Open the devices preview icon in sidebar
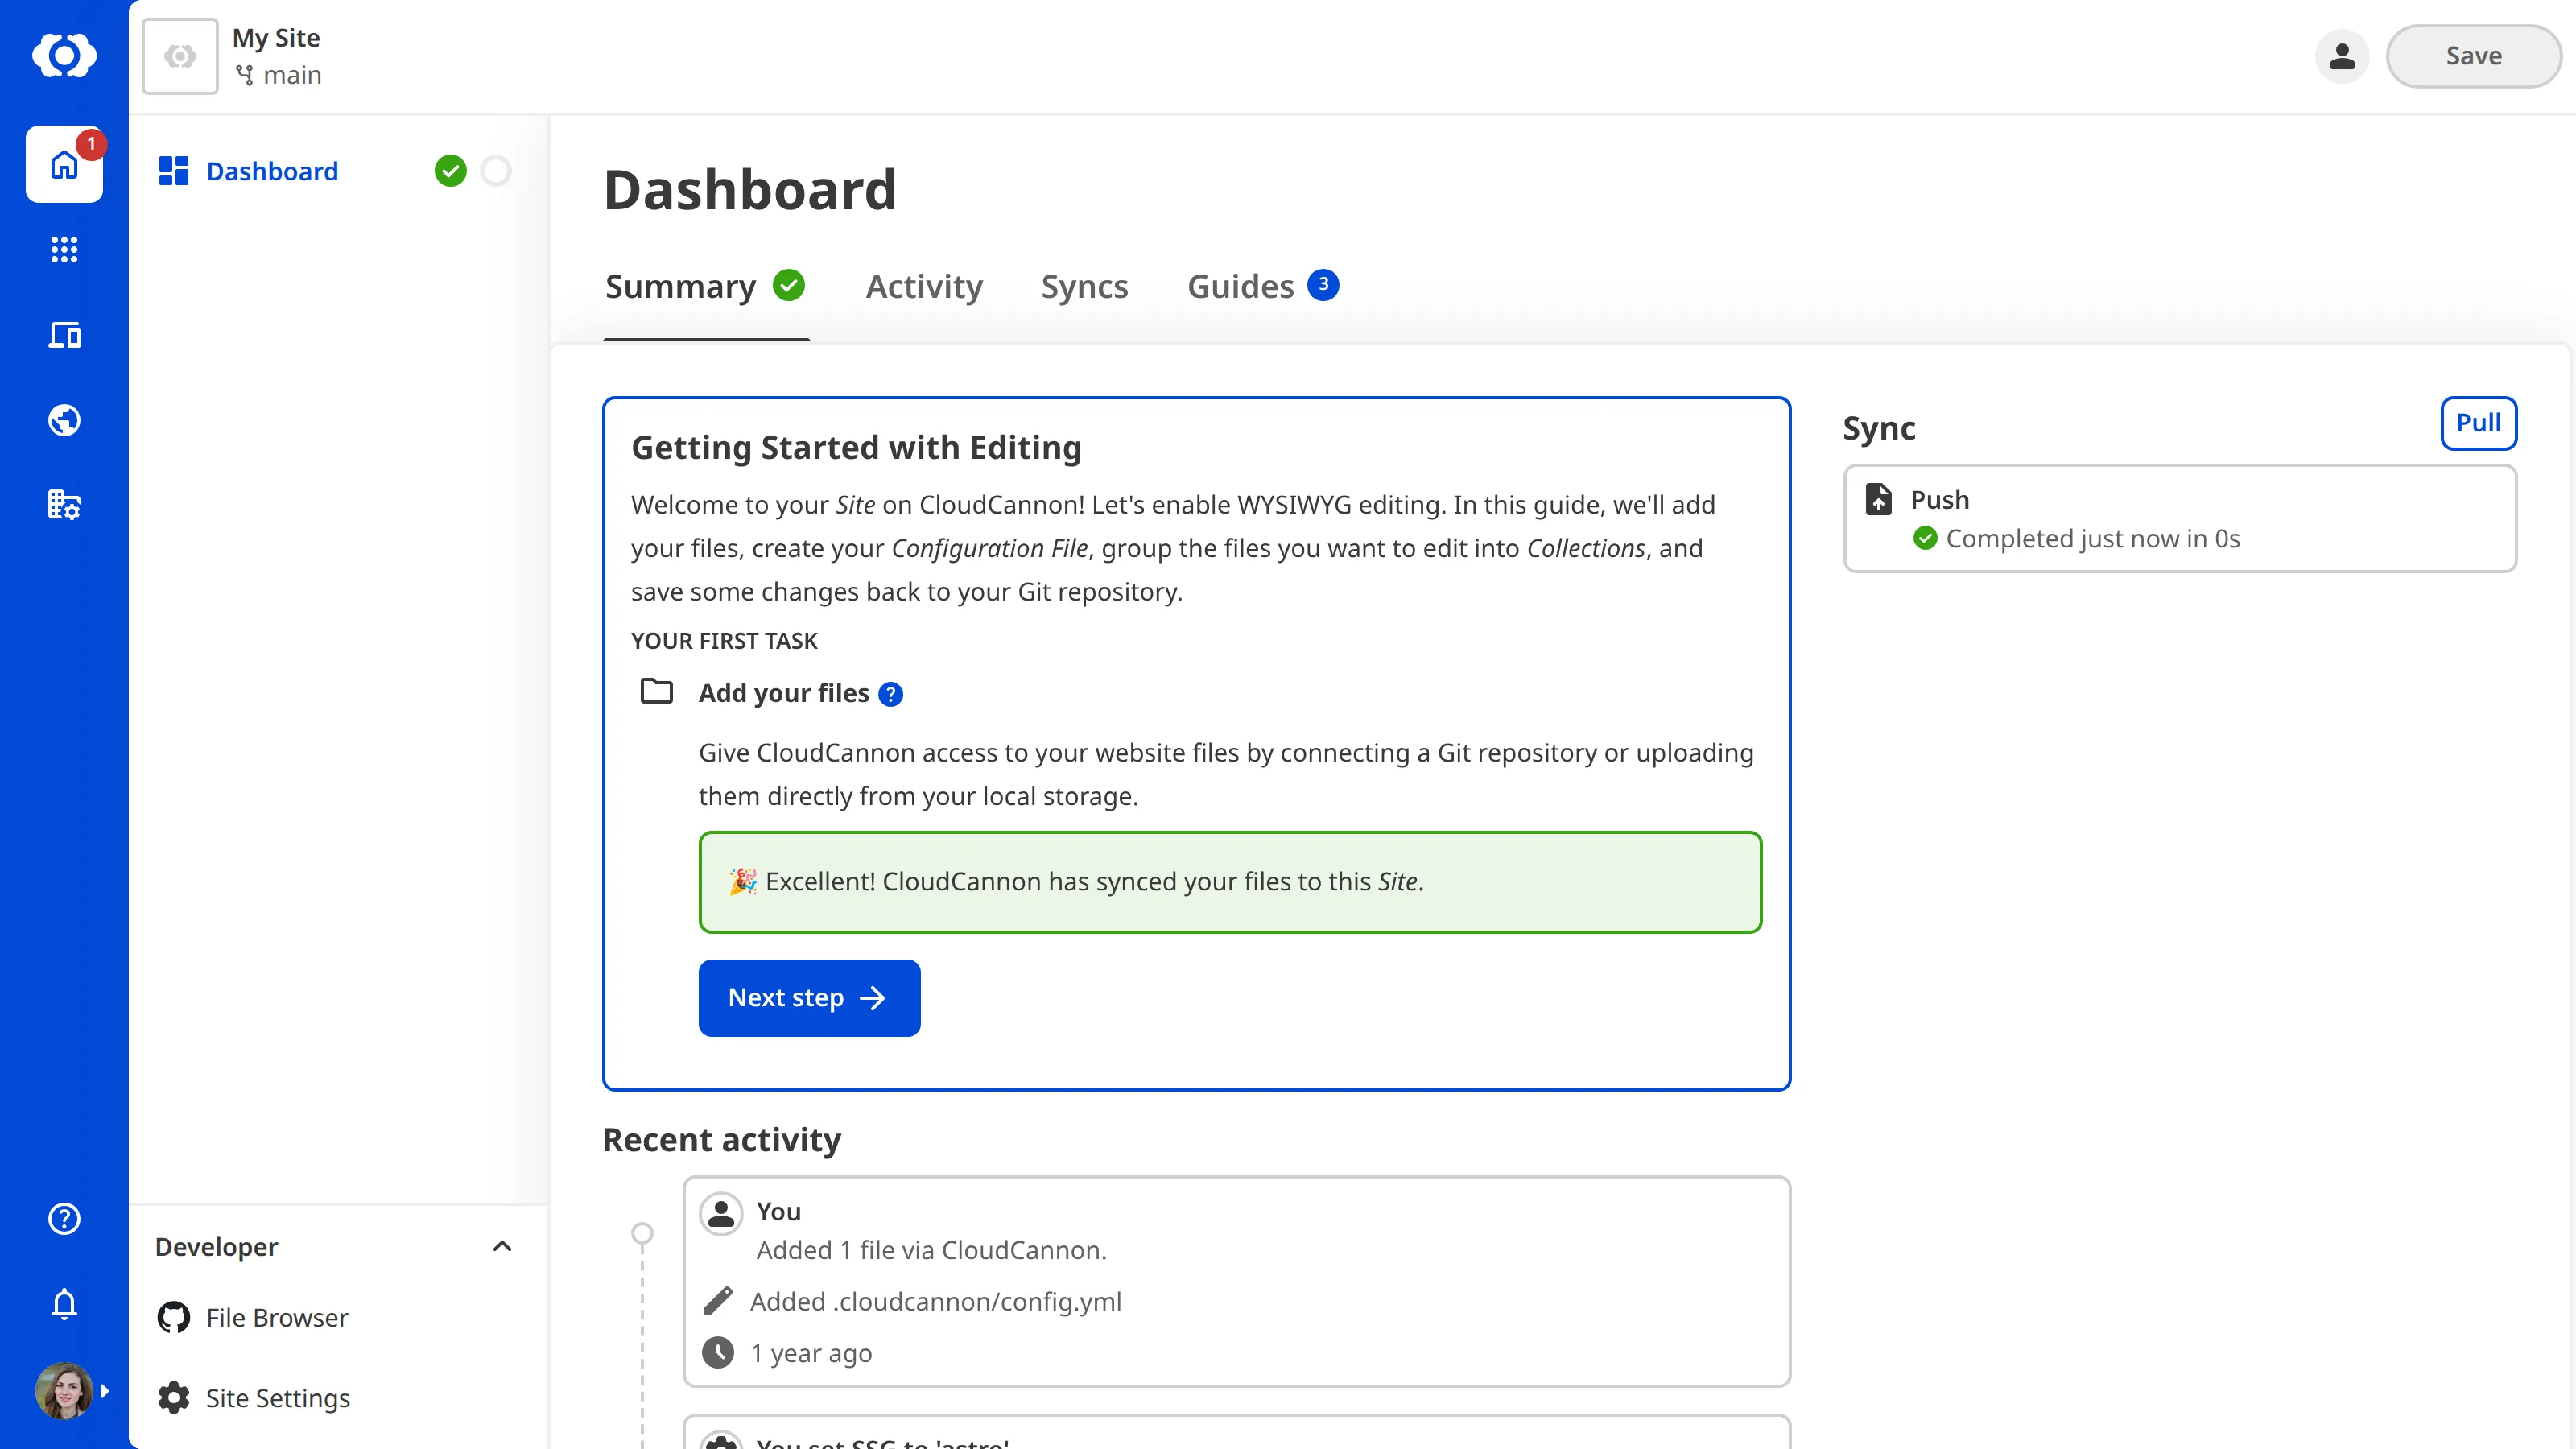The image size is (2576, 1449). point(64,335)
